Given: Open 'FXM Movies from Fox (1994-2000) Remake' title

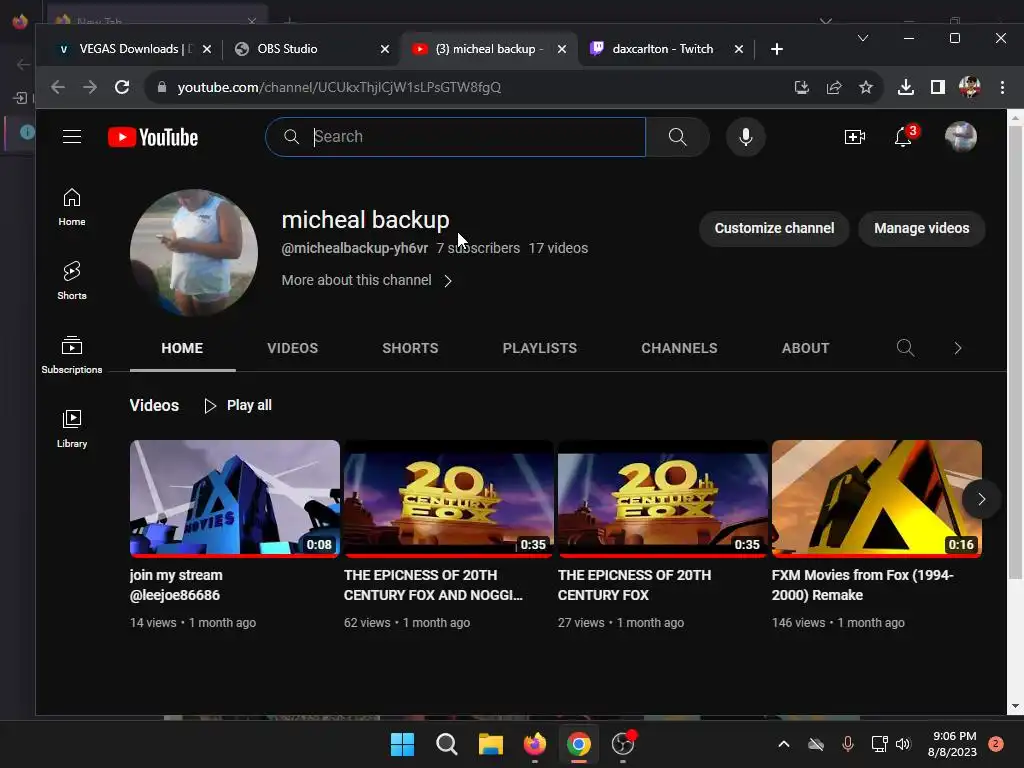Looking at the screenshot, I should pos(862,585).
